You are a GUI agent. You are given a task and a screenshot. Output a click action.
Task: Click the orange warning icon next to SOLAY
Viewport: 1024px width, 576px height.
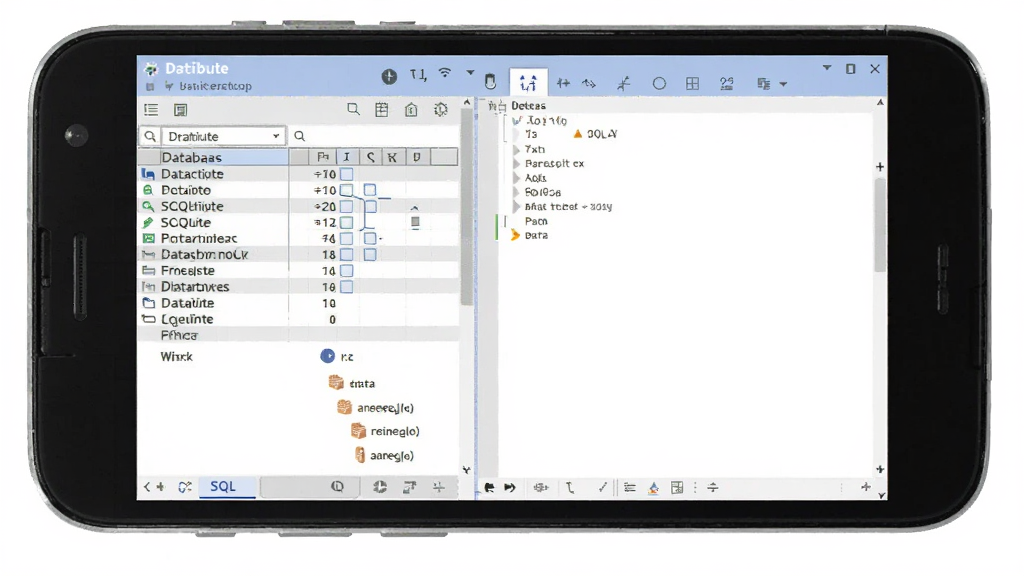point(577,134)
